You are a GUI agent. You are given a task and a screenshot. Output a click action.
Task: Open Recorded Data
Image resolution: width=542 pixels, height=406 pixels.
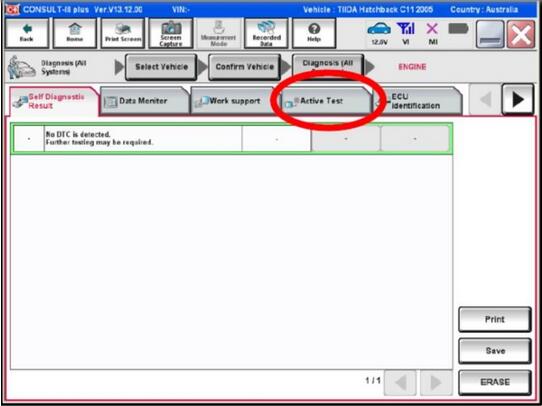point(266,33)
